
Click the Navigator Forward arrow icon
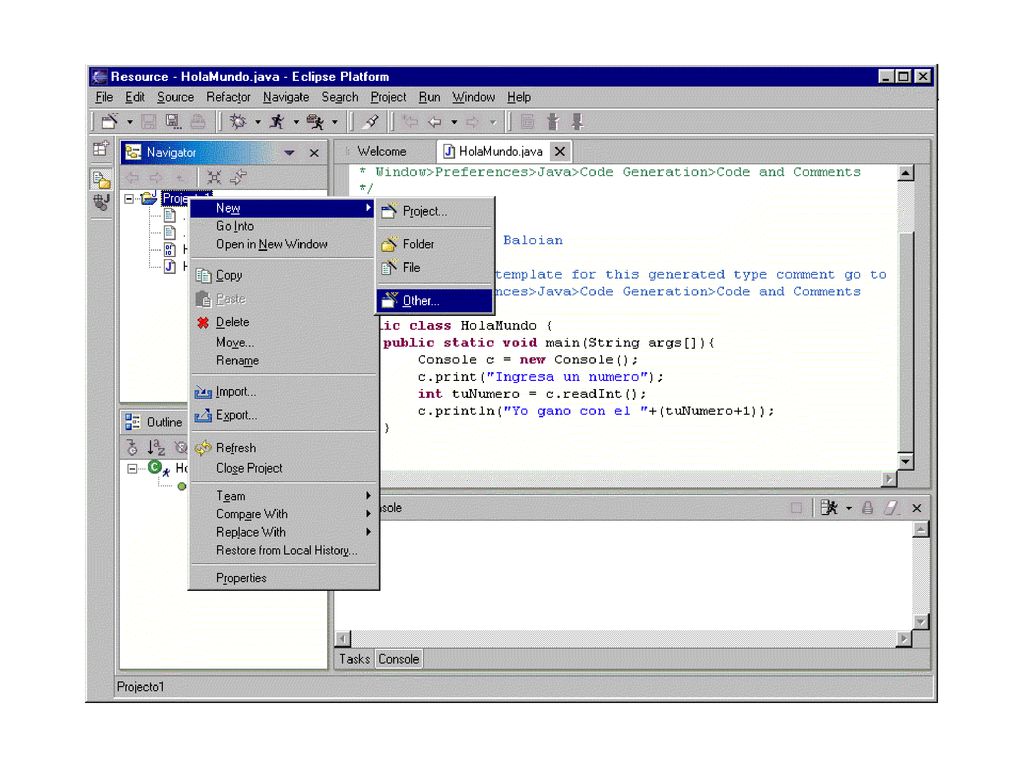pos(156,177)
